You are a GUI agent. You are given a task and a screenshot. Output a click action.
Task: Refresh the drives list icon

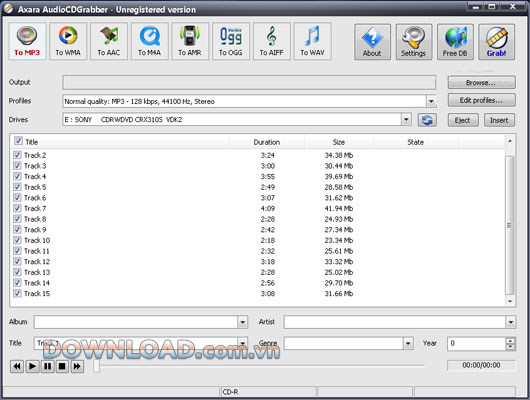click(427, 120)
